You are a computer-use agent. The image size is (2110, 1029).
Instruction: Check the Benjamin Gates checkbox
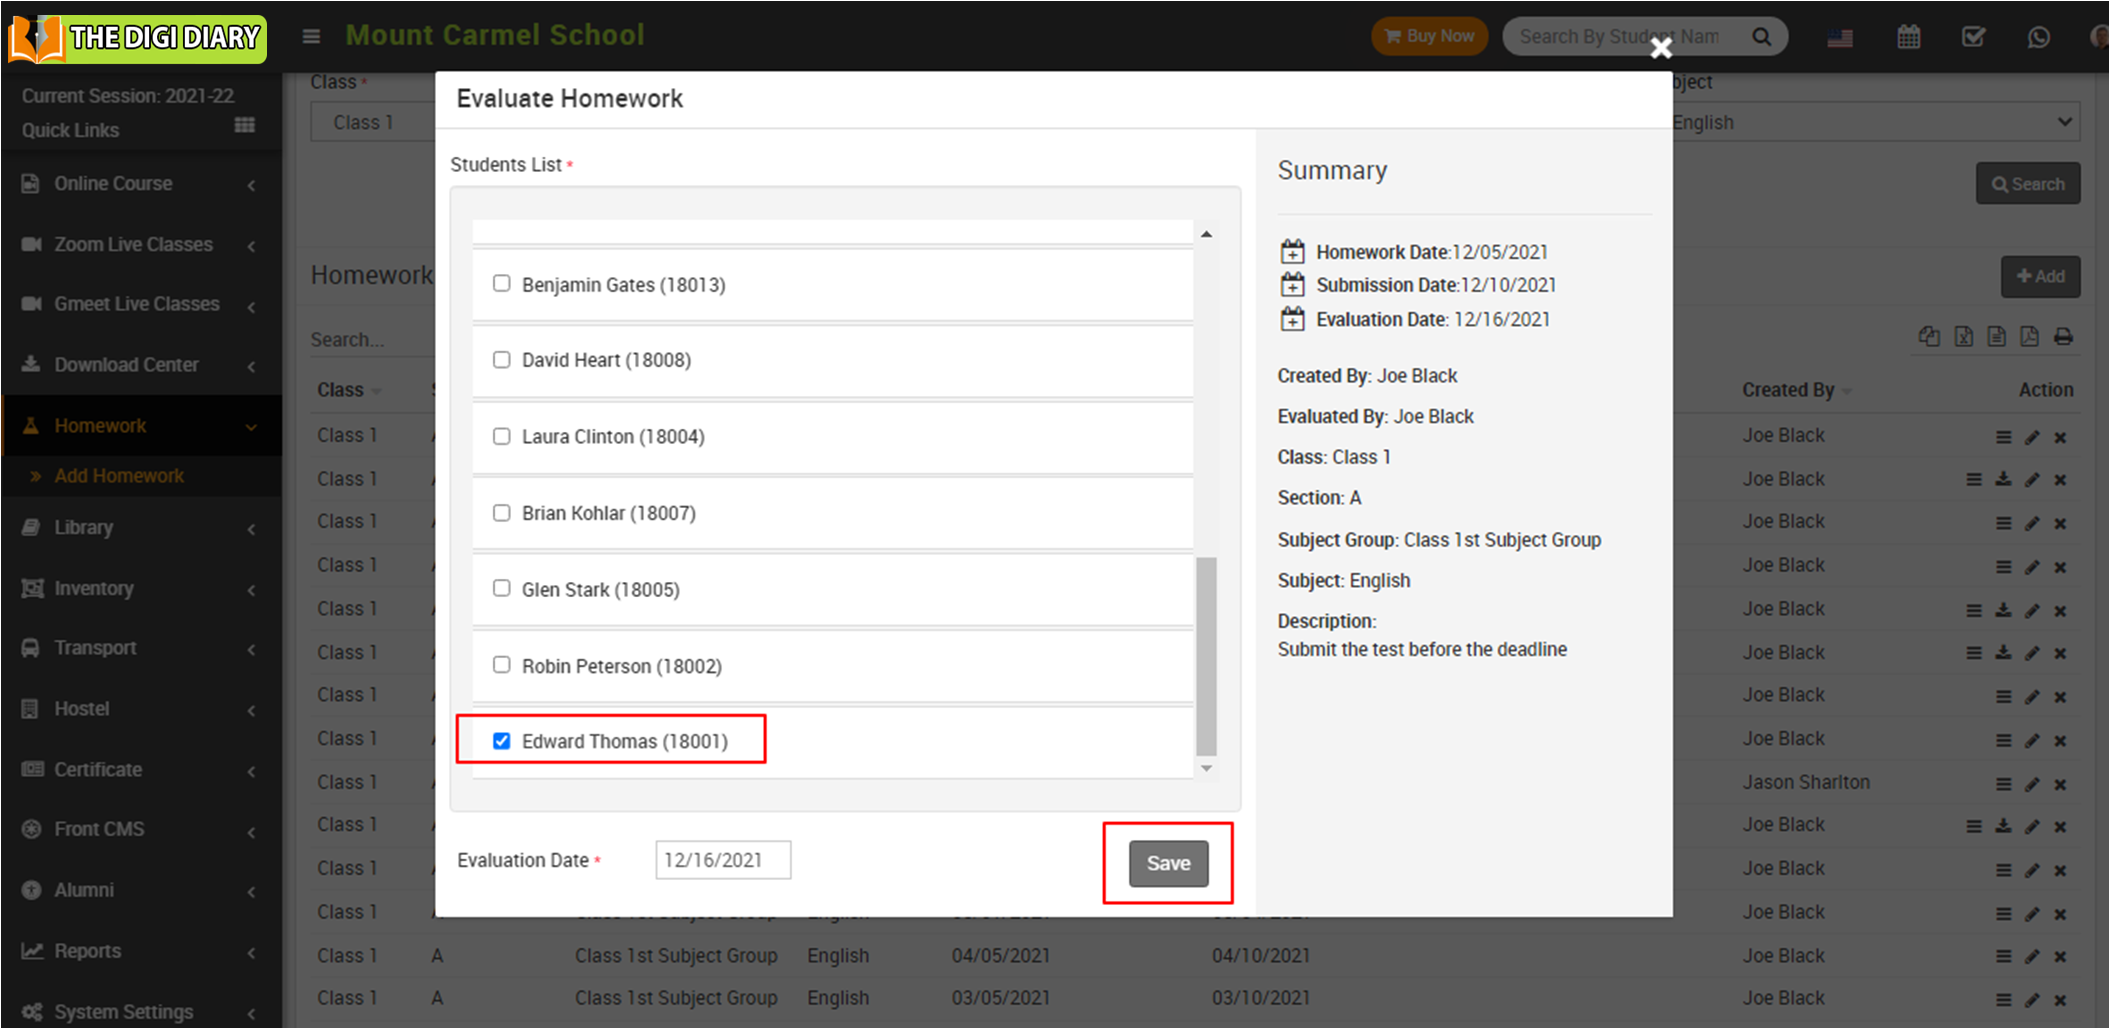tap(502, 284)
